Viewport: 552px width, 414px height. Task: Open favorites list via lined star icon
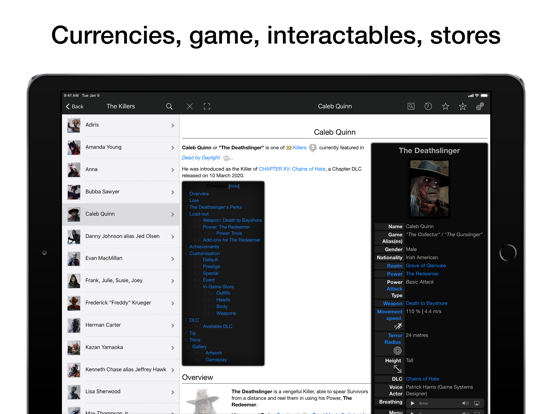[463, 106]
